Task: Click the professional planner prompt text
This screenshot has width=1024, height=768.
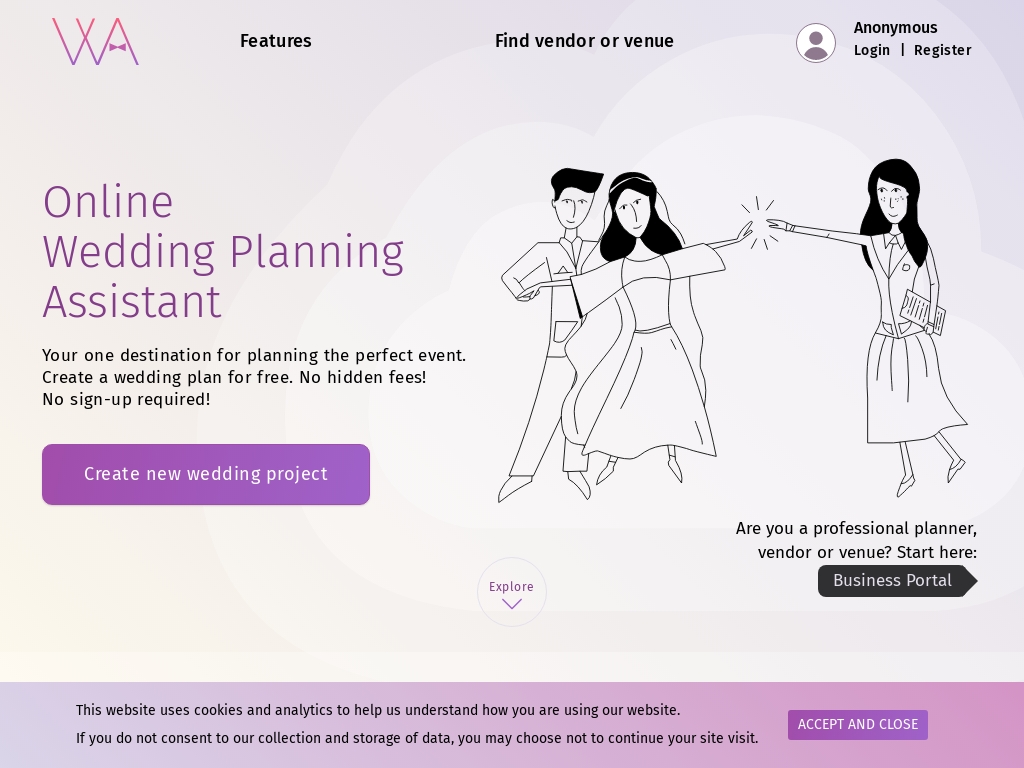Action: [x=856, y=540]
